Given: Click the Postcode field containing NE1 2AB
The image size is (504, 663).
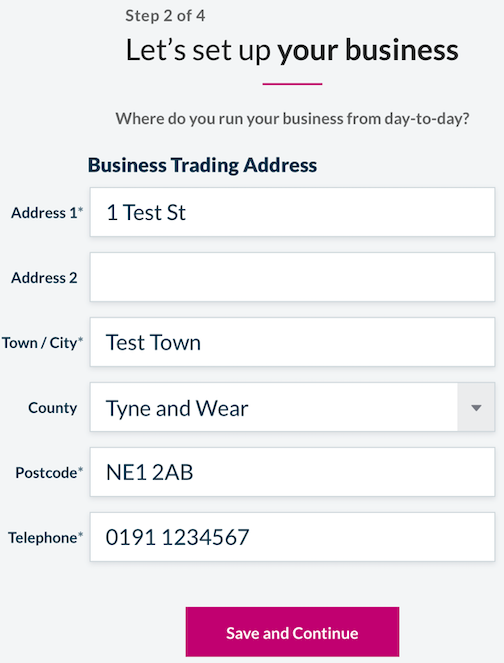Looking at the screenshot, I should (292, 472).
